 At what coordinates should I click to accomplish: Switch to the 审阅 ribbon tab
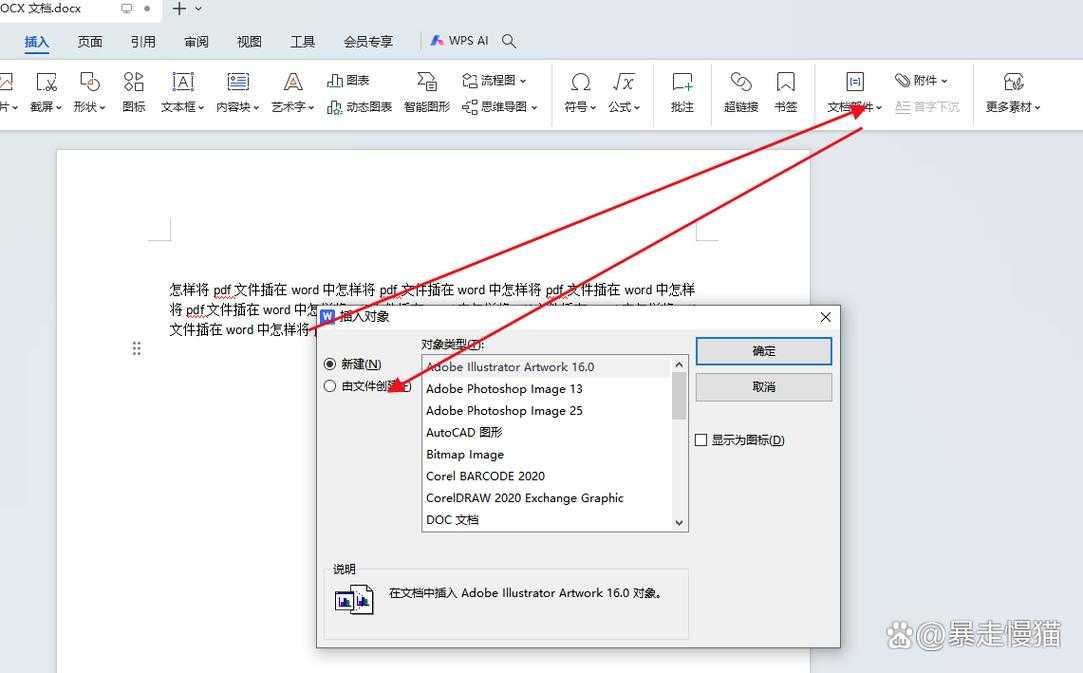pos(196,41)
